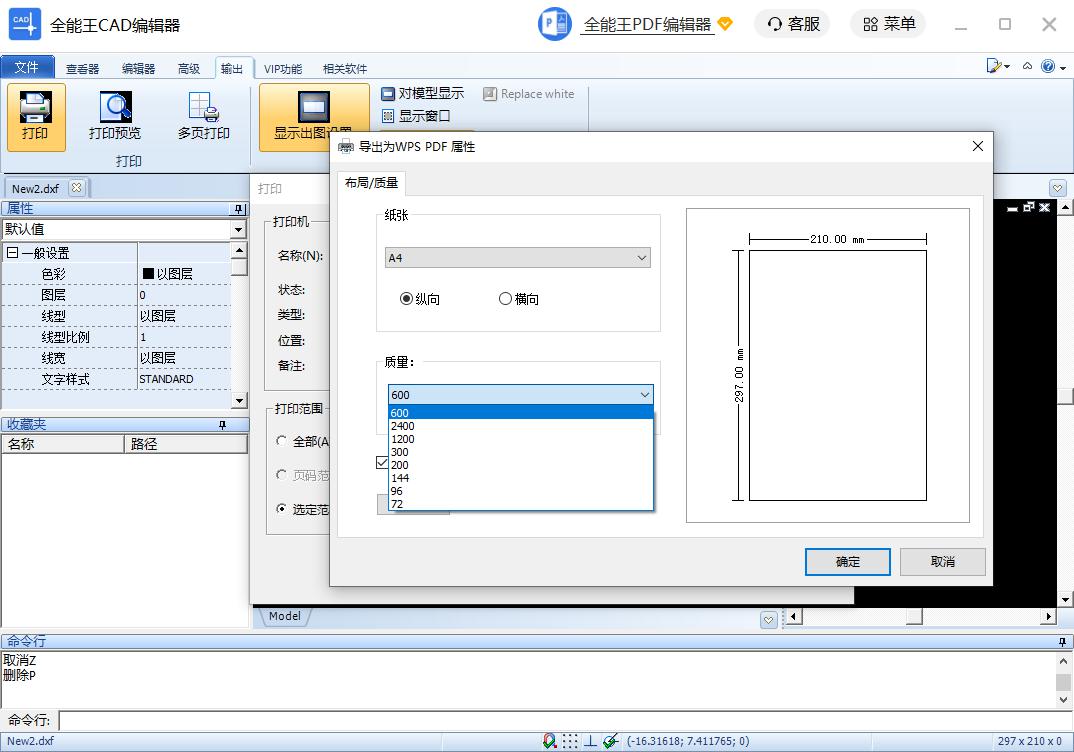Viewport: 1074px width, 752px height.
Task: Click the 对模型显示 icon in ribbon
Action: click(388, 94)
